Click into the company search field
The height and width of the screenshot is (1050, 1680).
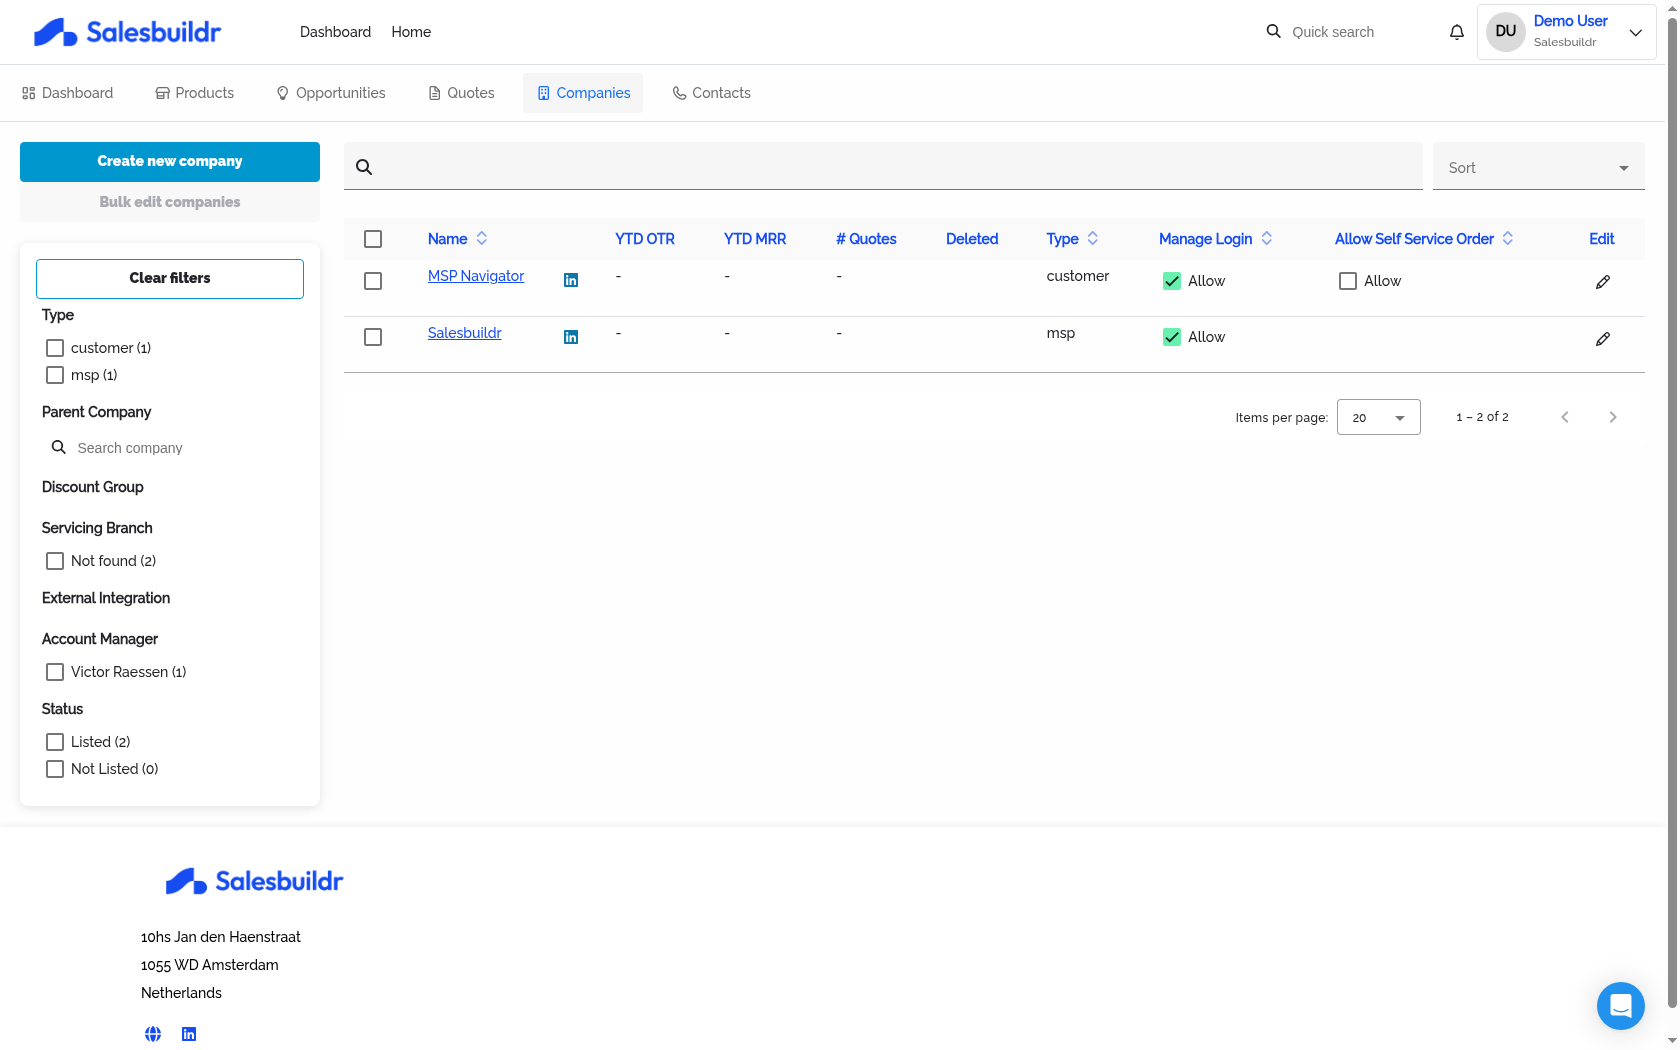[883, 166]
